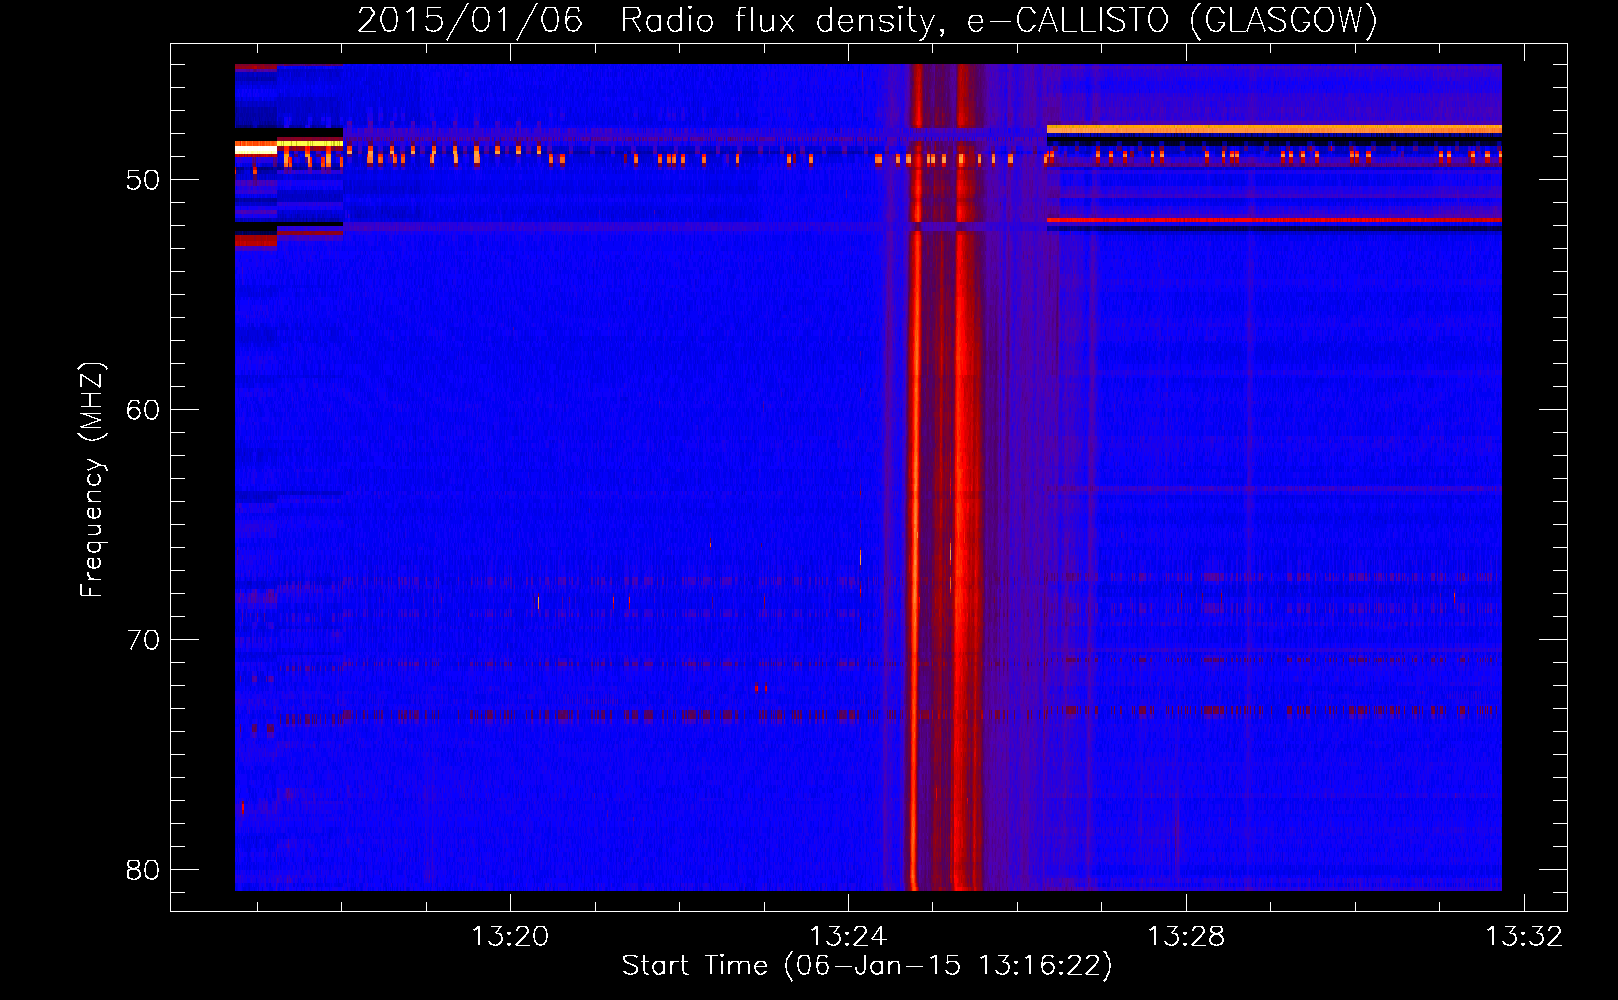Screen dimensions: 1618x1000
Task: Click the 13:20 time tick label
Action: pyautogui.click(x=510, y=937)
